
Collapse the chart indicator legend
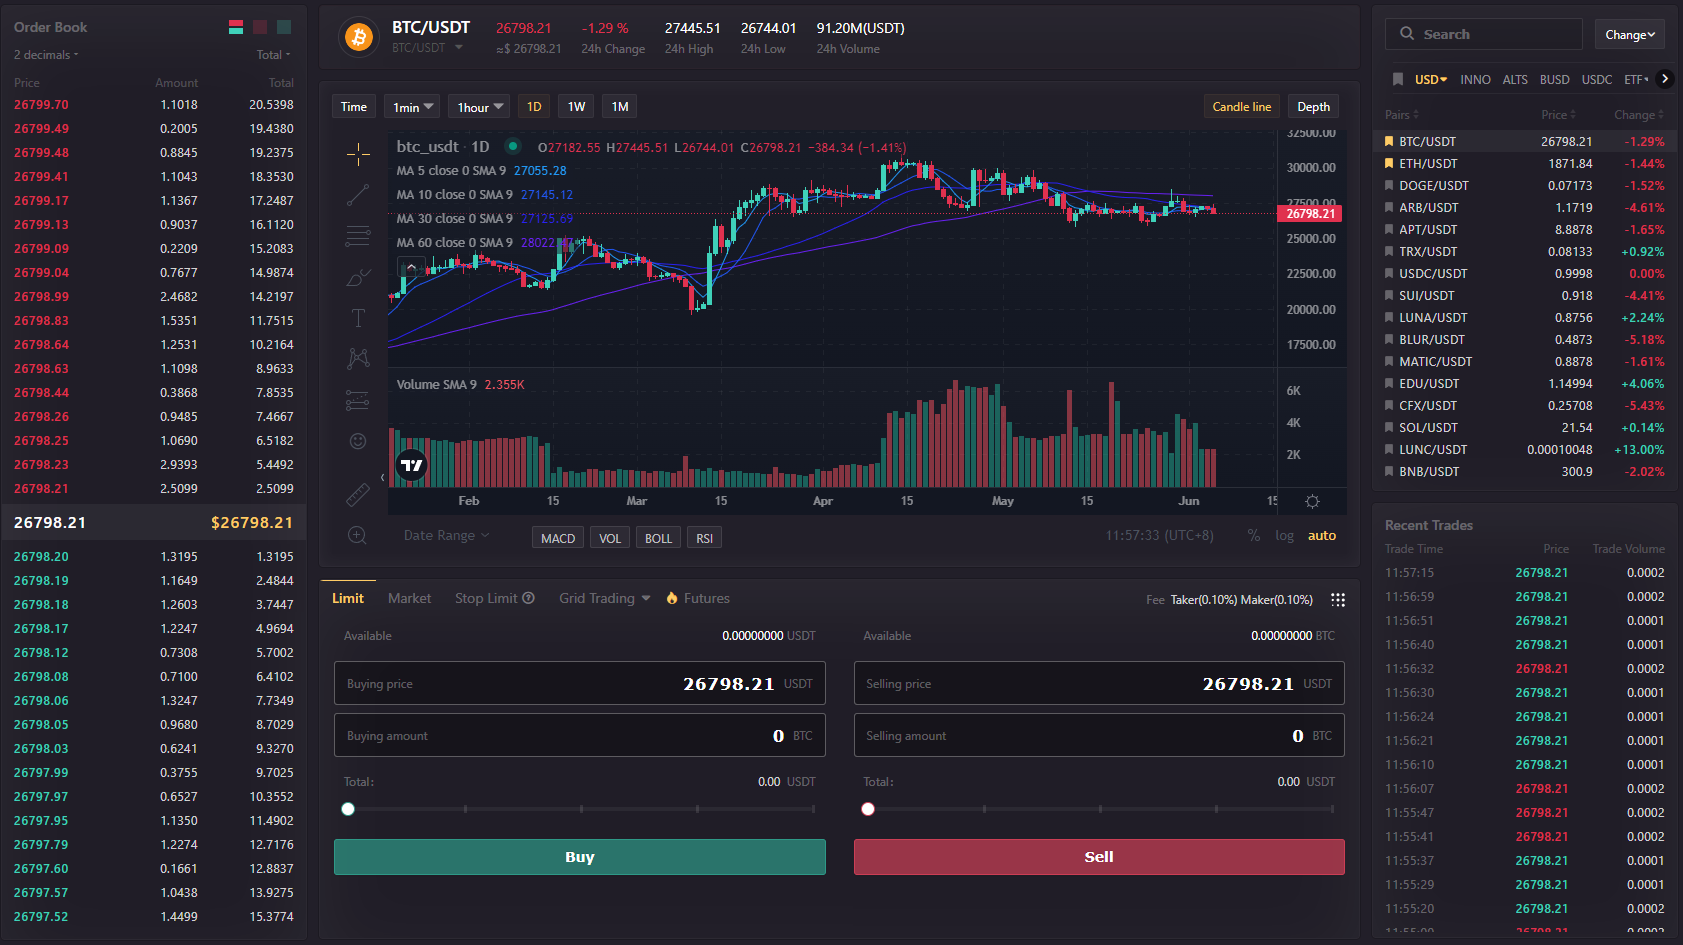(411, 267)
